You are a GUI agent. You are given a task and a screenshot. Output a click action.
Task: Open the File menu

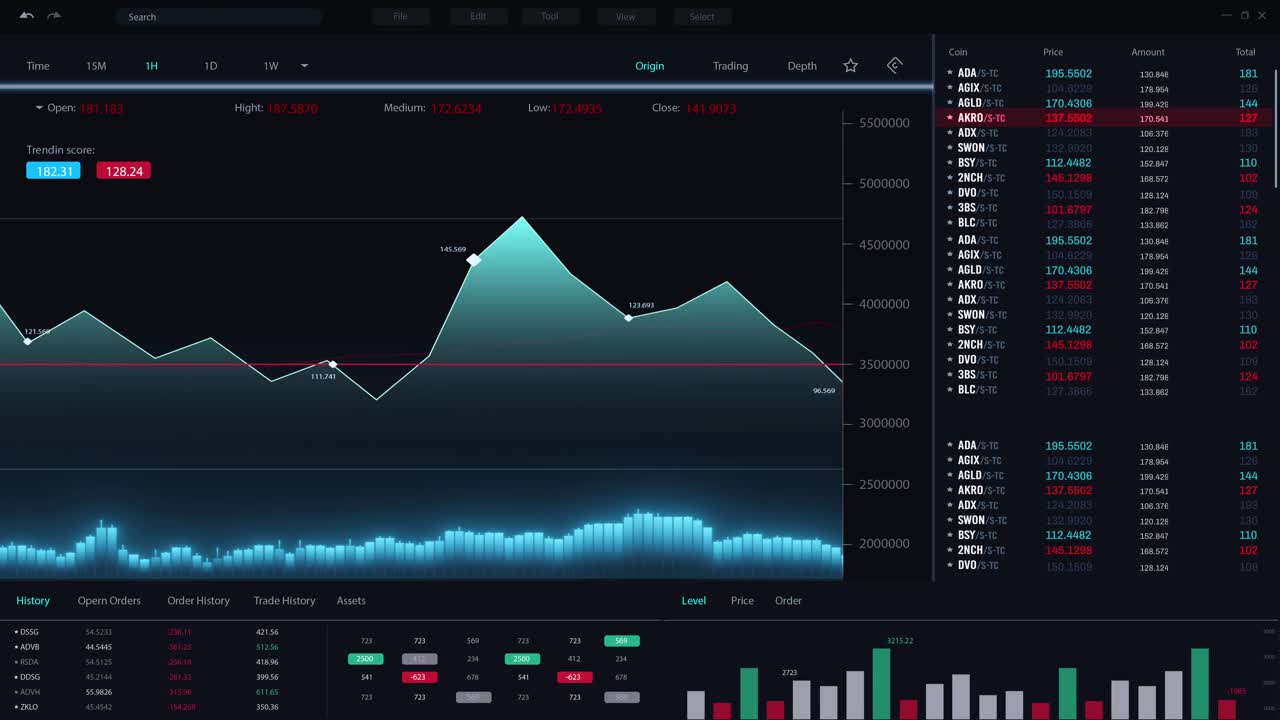click(x=400, y=17)
